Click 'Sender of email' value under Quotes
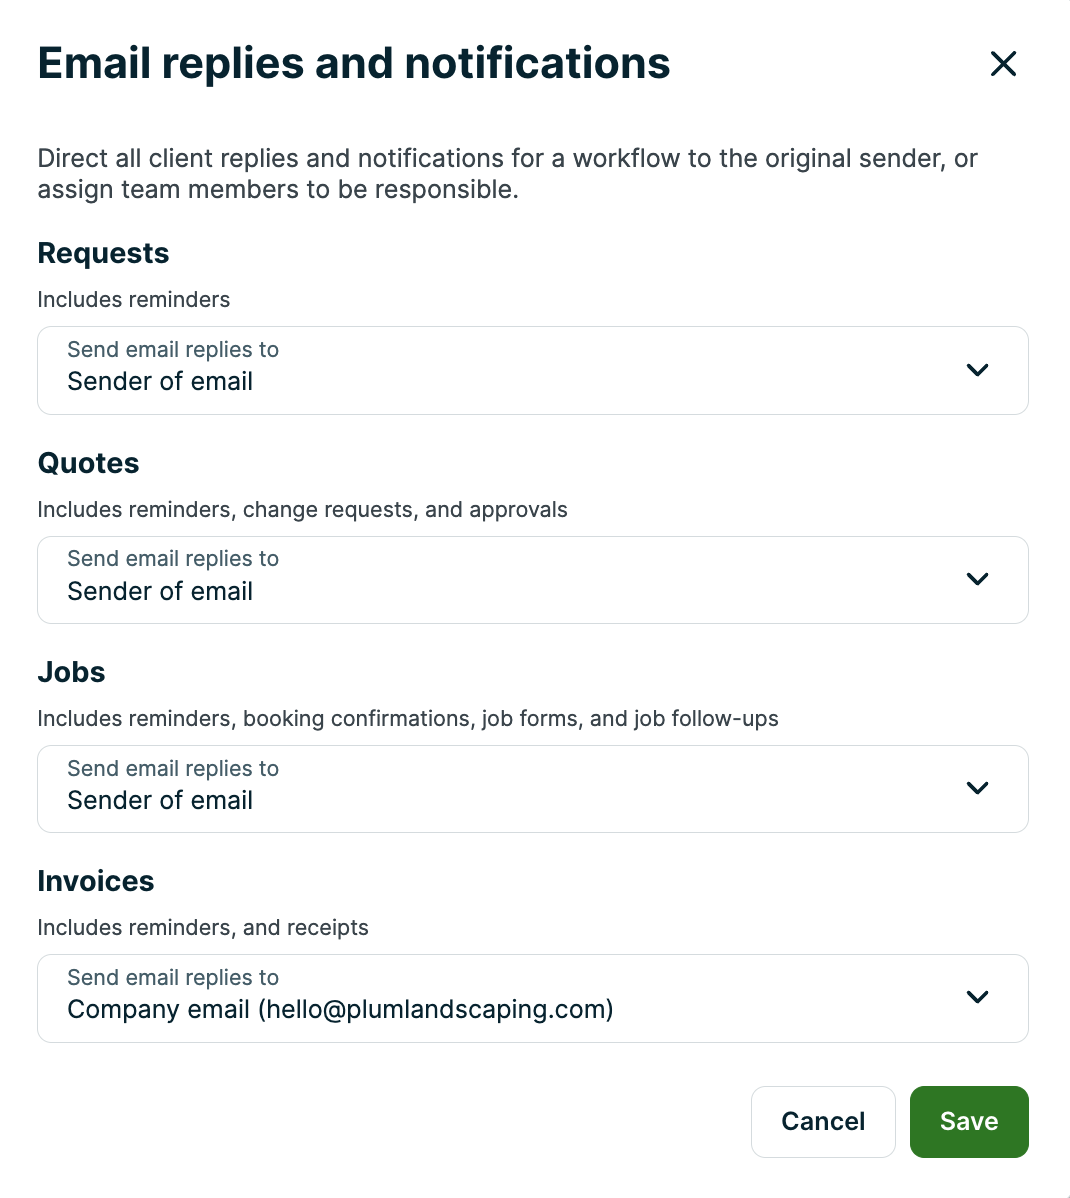Screen dimensions: 1070x1198 [x=160, y=592]
